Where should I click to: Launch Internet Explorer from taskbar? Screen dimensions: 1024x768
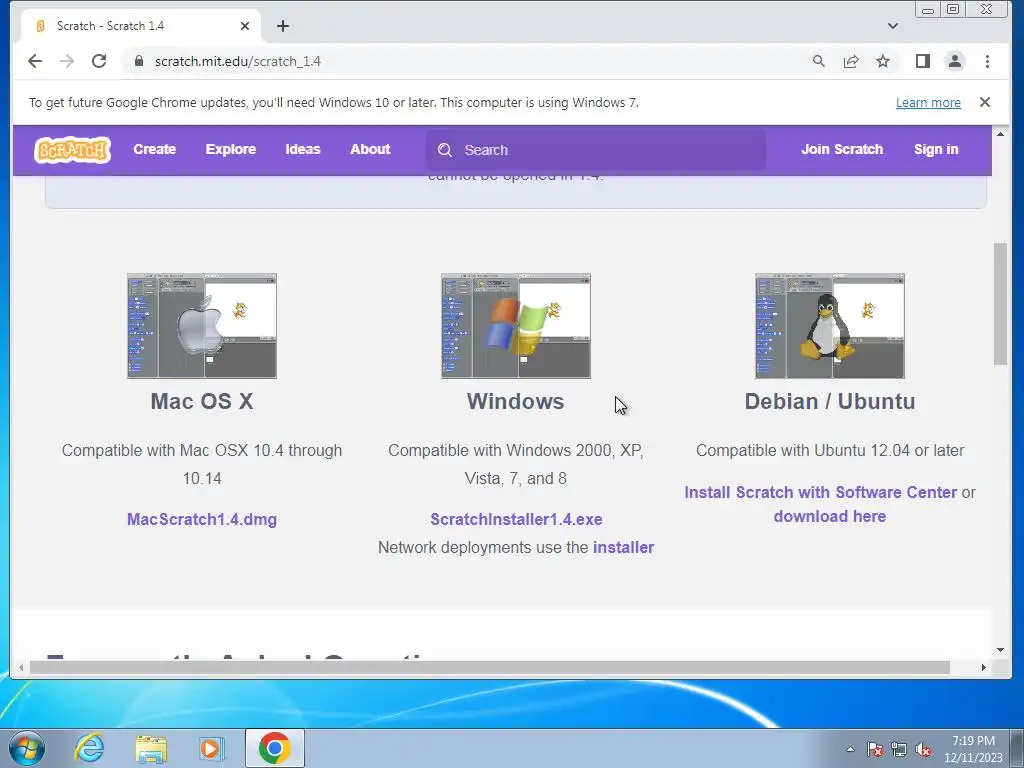pos(89,748)
